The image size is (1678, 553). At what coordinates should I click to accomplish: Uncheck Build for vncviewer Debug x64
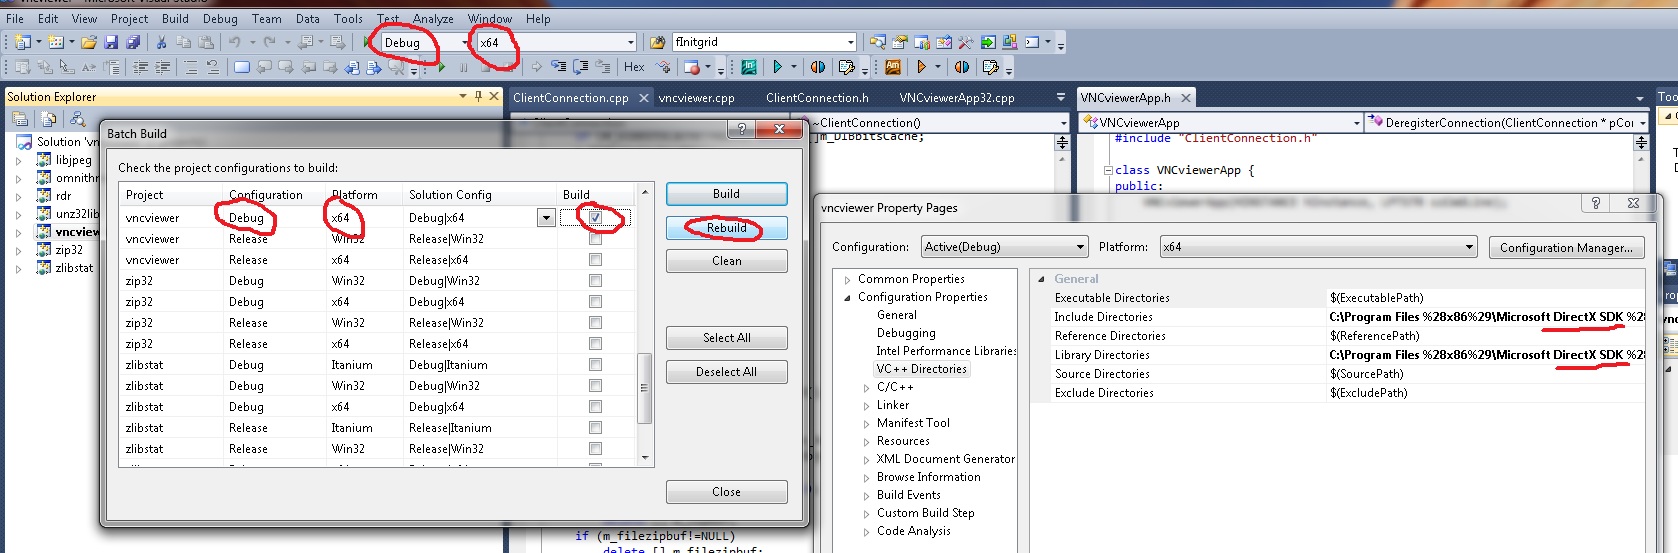[x=595, y=217]
